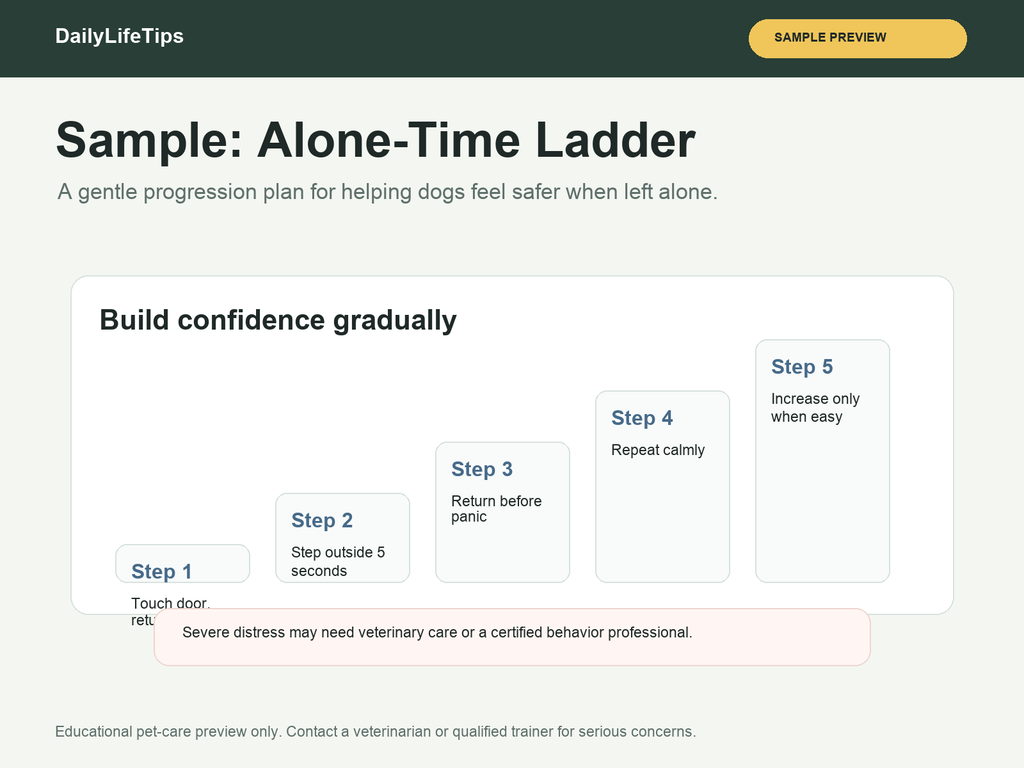Image resolution: width=1024 pixels, height=768 pixels.
Task: Select the Step 3 card
Action: click(503, 512)
